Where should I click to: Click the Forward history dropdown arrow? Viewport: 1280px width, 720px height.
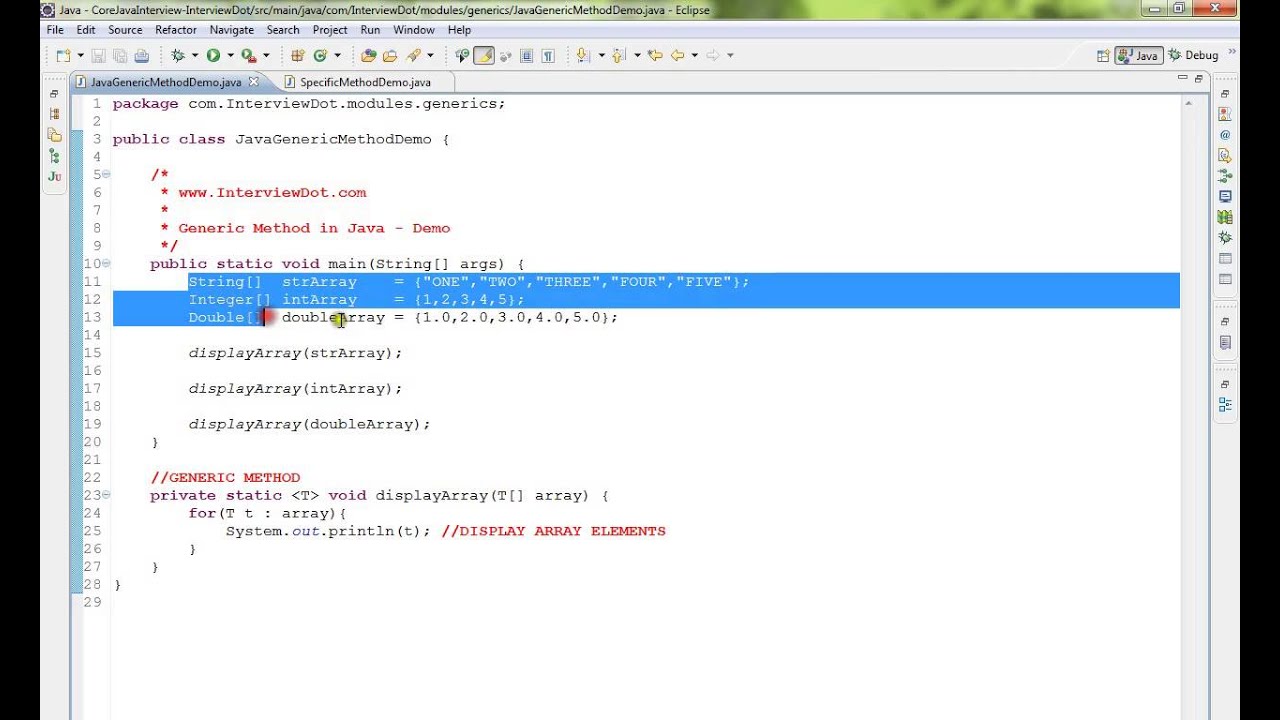pyautogui.click(x=730, y=56)
